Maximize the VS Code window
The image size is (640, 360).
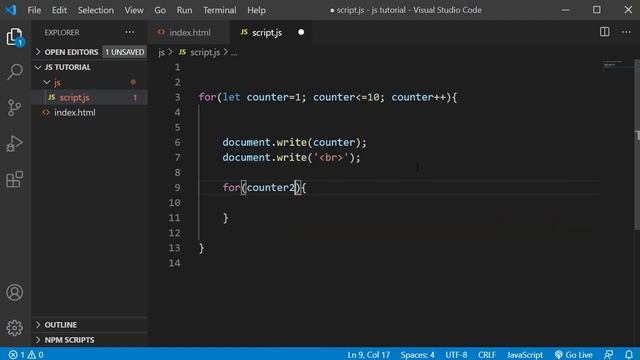coord(597,10)
